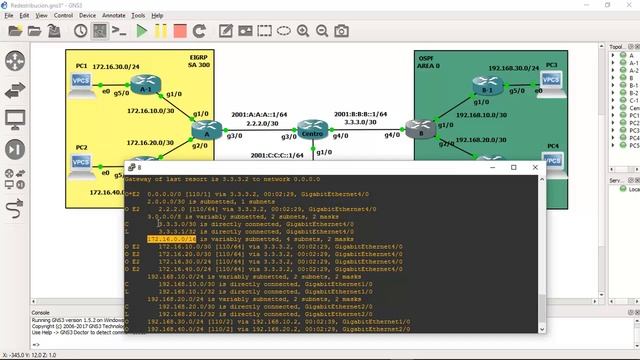Select the add note tool
Screen dimensions: 640x360
pos(226,31)
